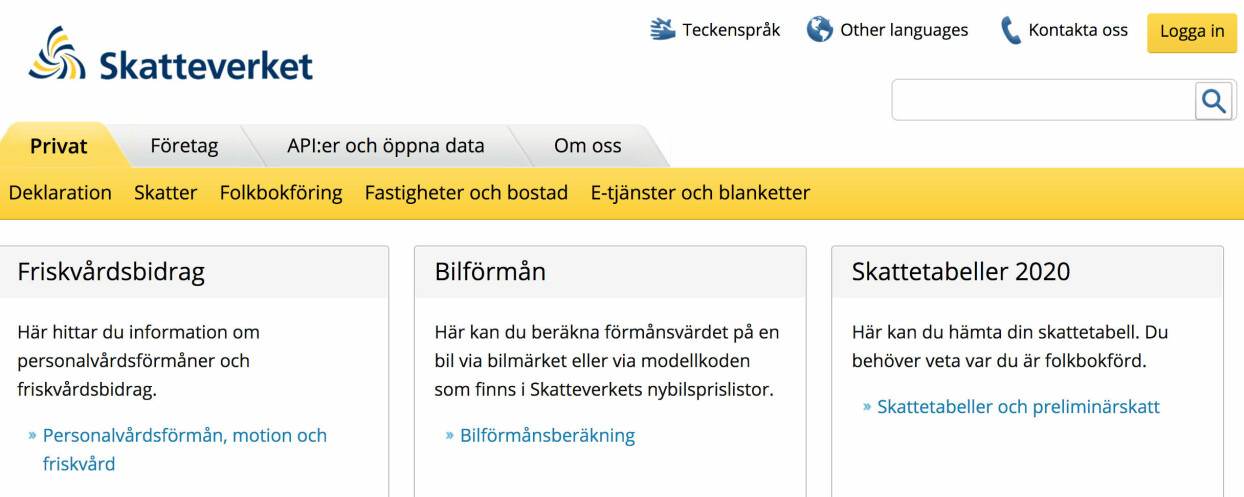Open the API:er och öppna data tab
Image resolution: width=1244 pixels, height=497 pixels.
tap(386, 146)
